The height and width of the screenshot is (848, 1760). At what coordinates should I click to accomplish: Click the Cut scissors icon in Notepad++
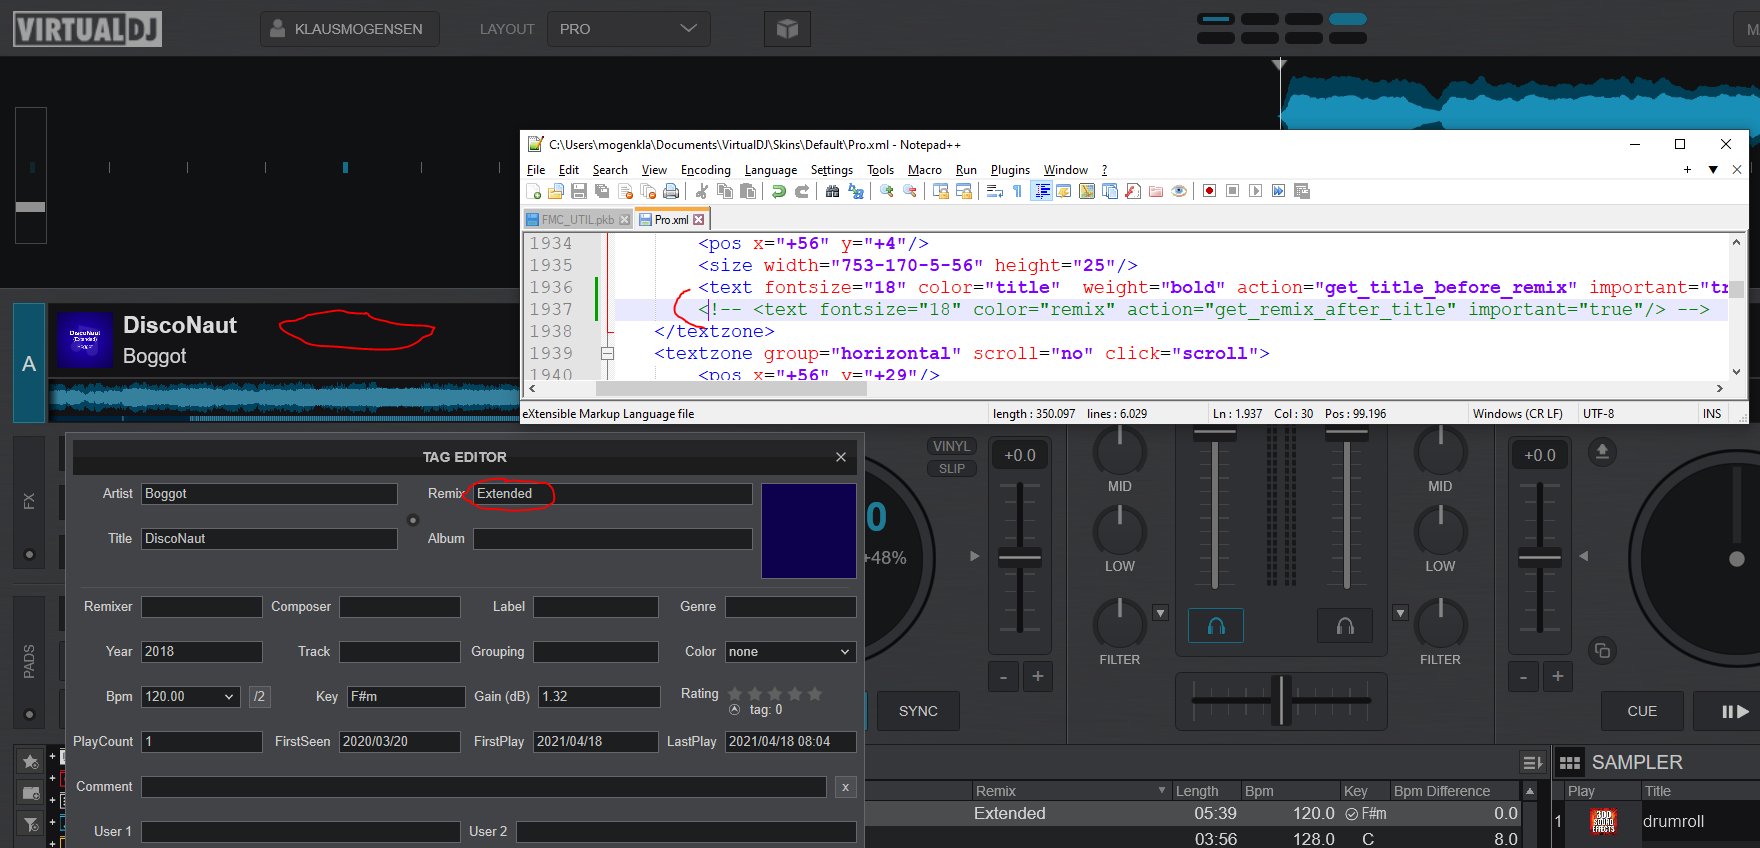coord(701,191)
